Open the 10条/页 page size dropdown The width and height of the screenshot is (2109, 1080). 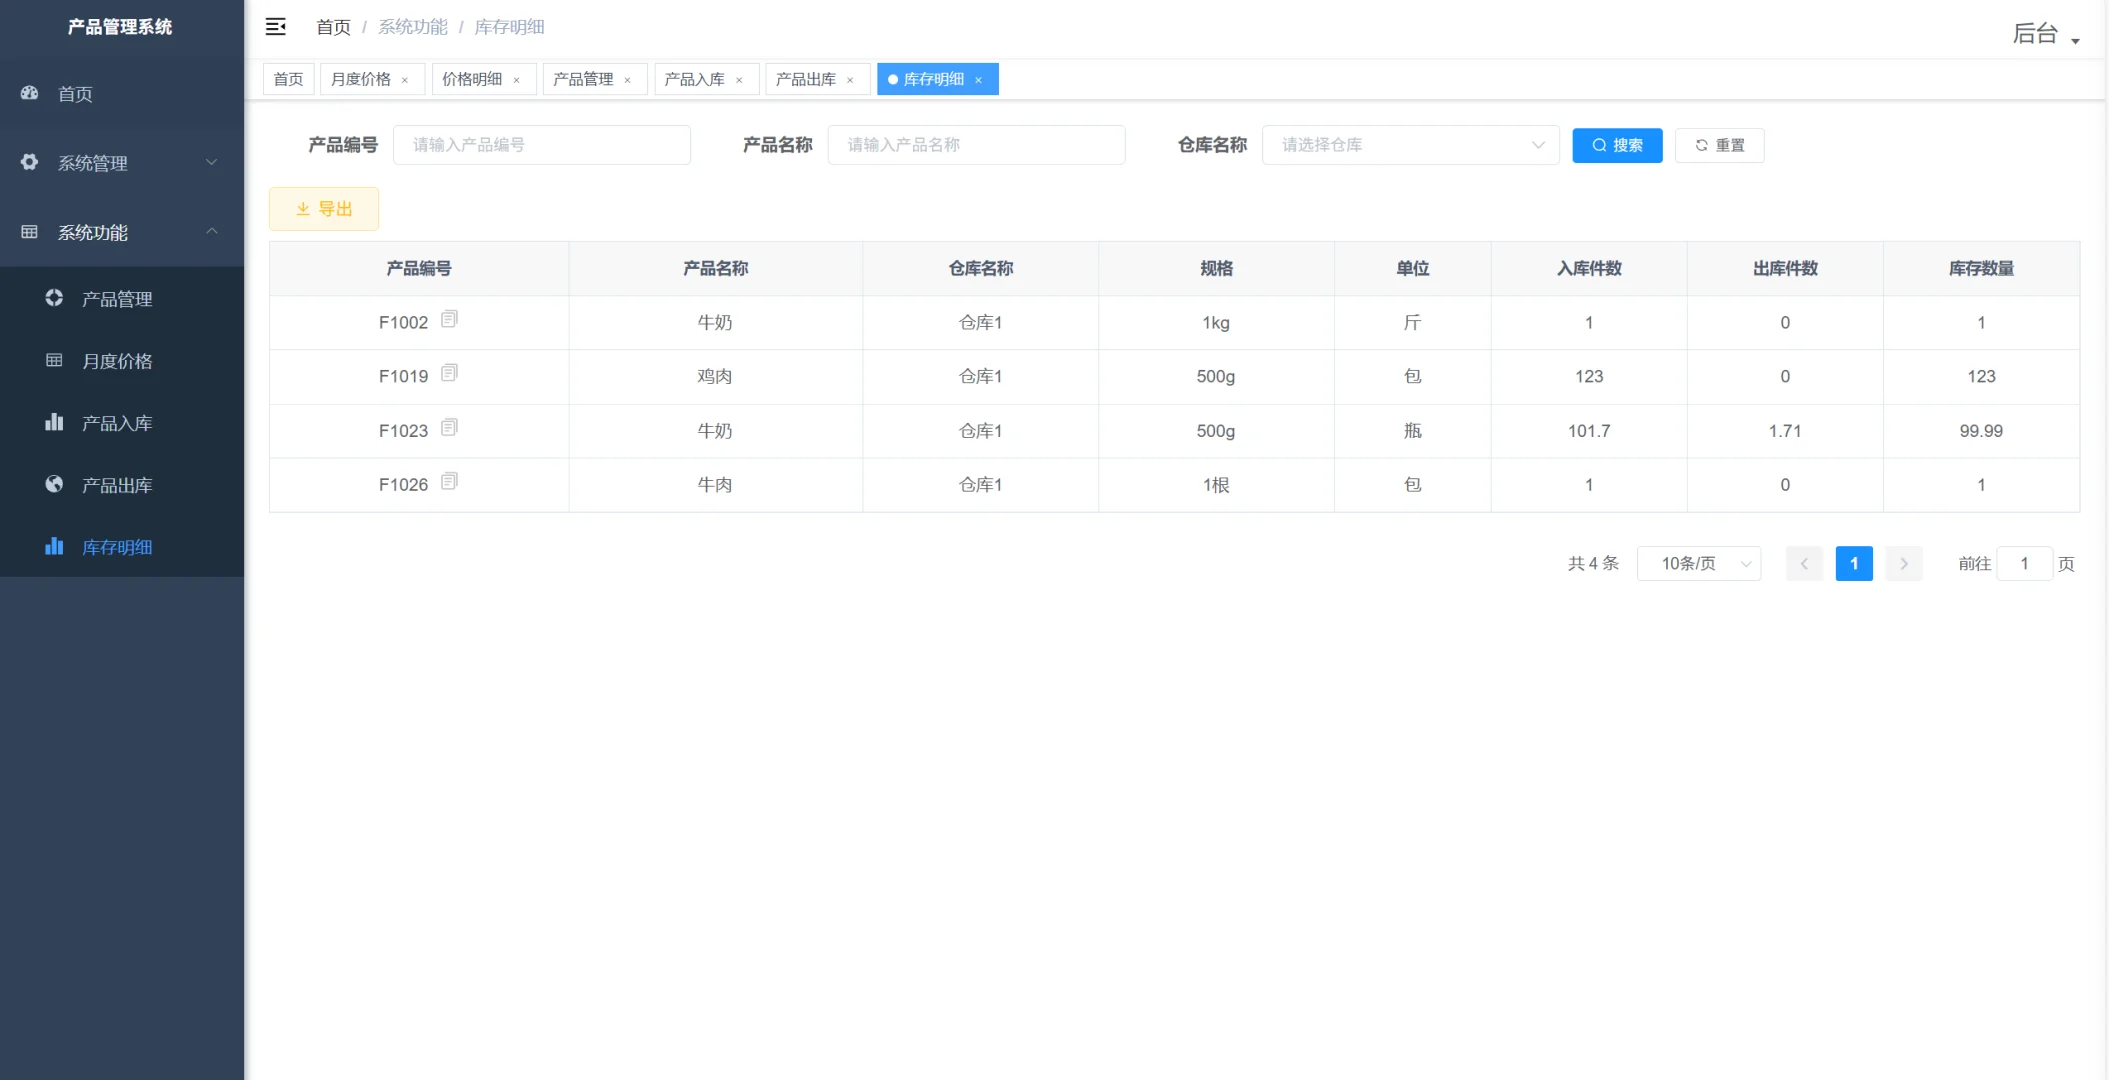pos(1698,563)
